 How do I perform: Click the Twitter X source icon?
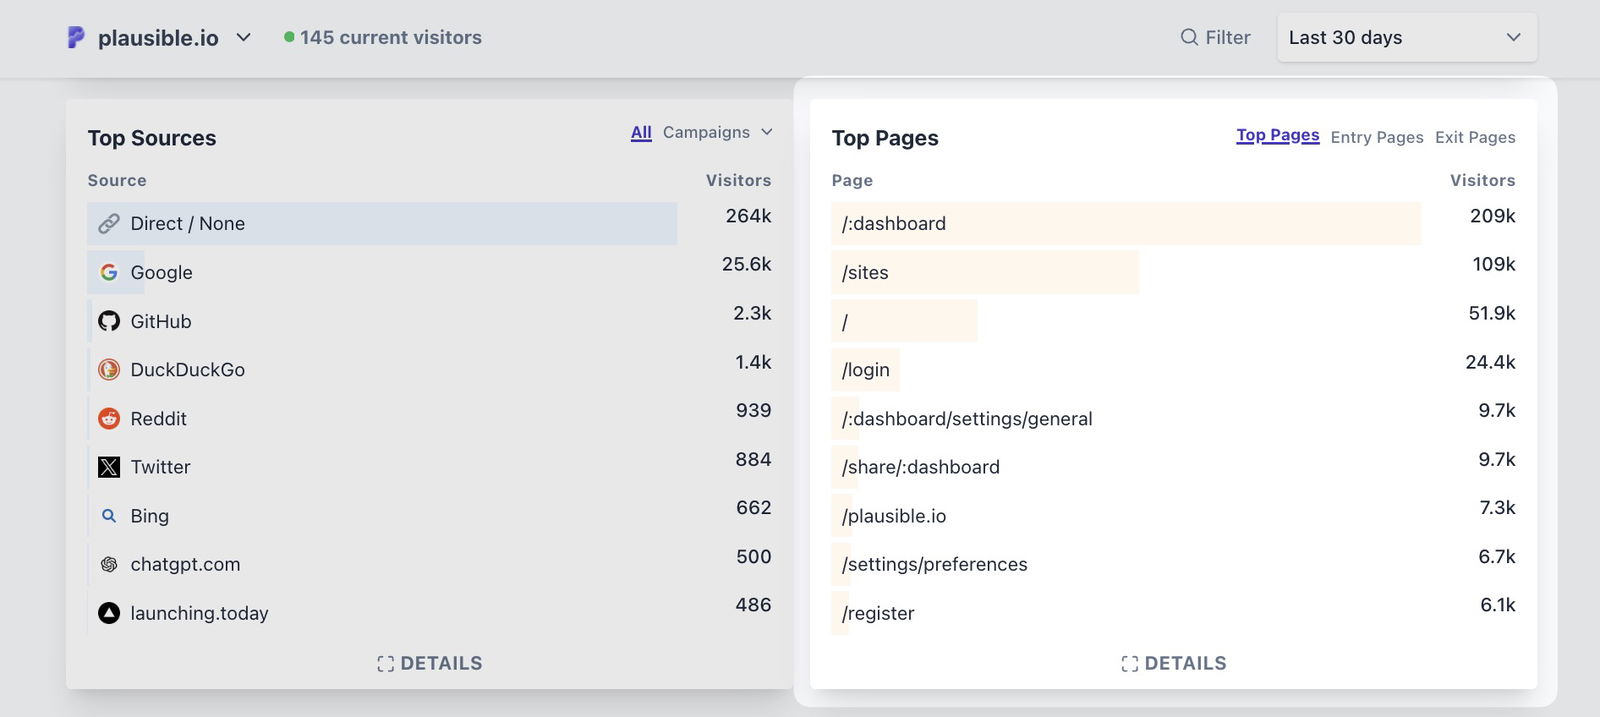coord(109,467)
